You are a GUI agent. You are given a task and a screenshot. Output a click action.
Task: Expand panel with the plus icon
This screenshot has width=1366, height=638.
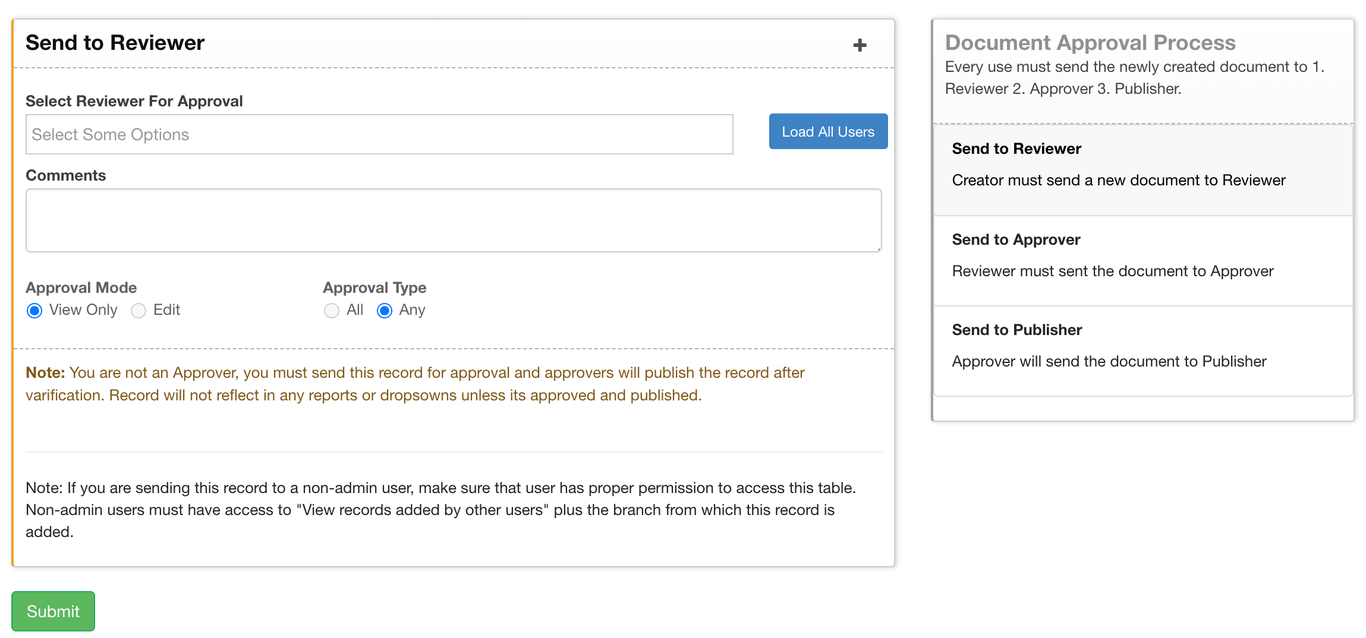pos(859,45)
